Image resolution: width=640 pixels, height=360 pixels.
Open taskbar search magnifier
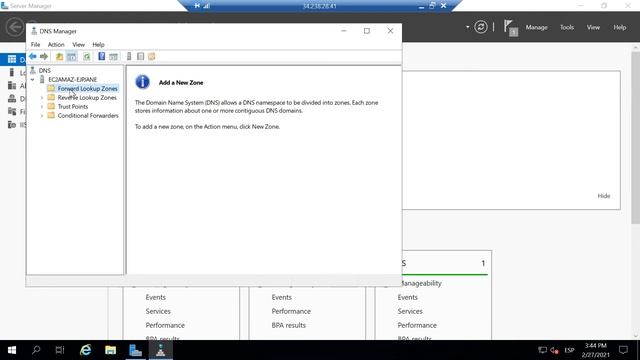coord(36,350)
